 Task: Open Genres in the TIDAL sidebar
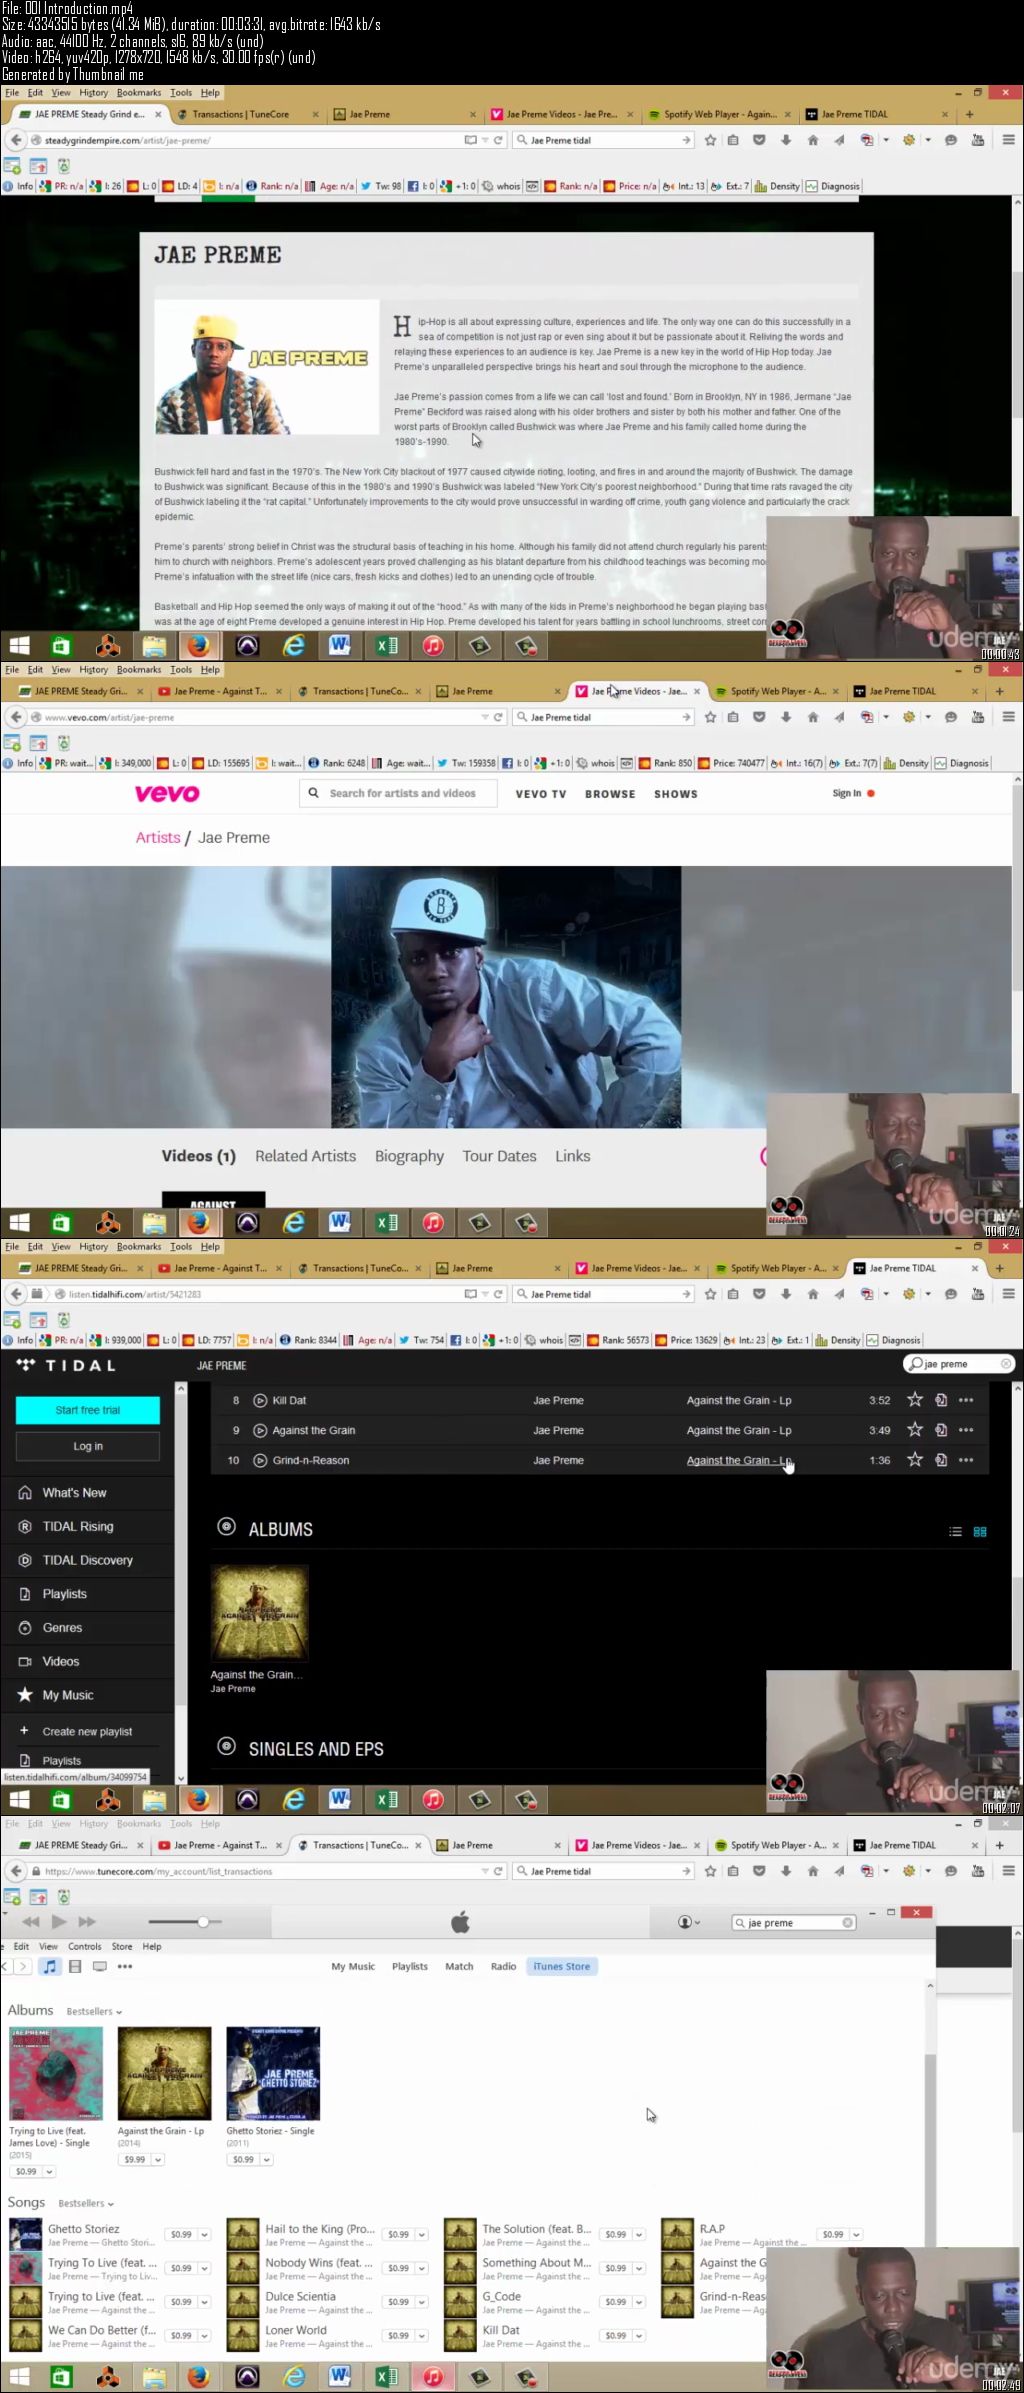click(63, 1627)
